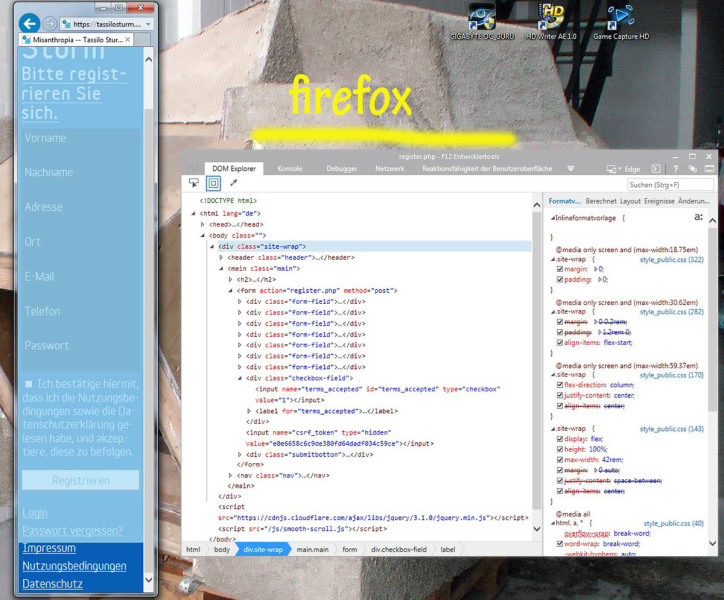Viewport: 724px width, 600px height.
Task: Click the Registrieren button on the webpage
Action: pos(80,480)
